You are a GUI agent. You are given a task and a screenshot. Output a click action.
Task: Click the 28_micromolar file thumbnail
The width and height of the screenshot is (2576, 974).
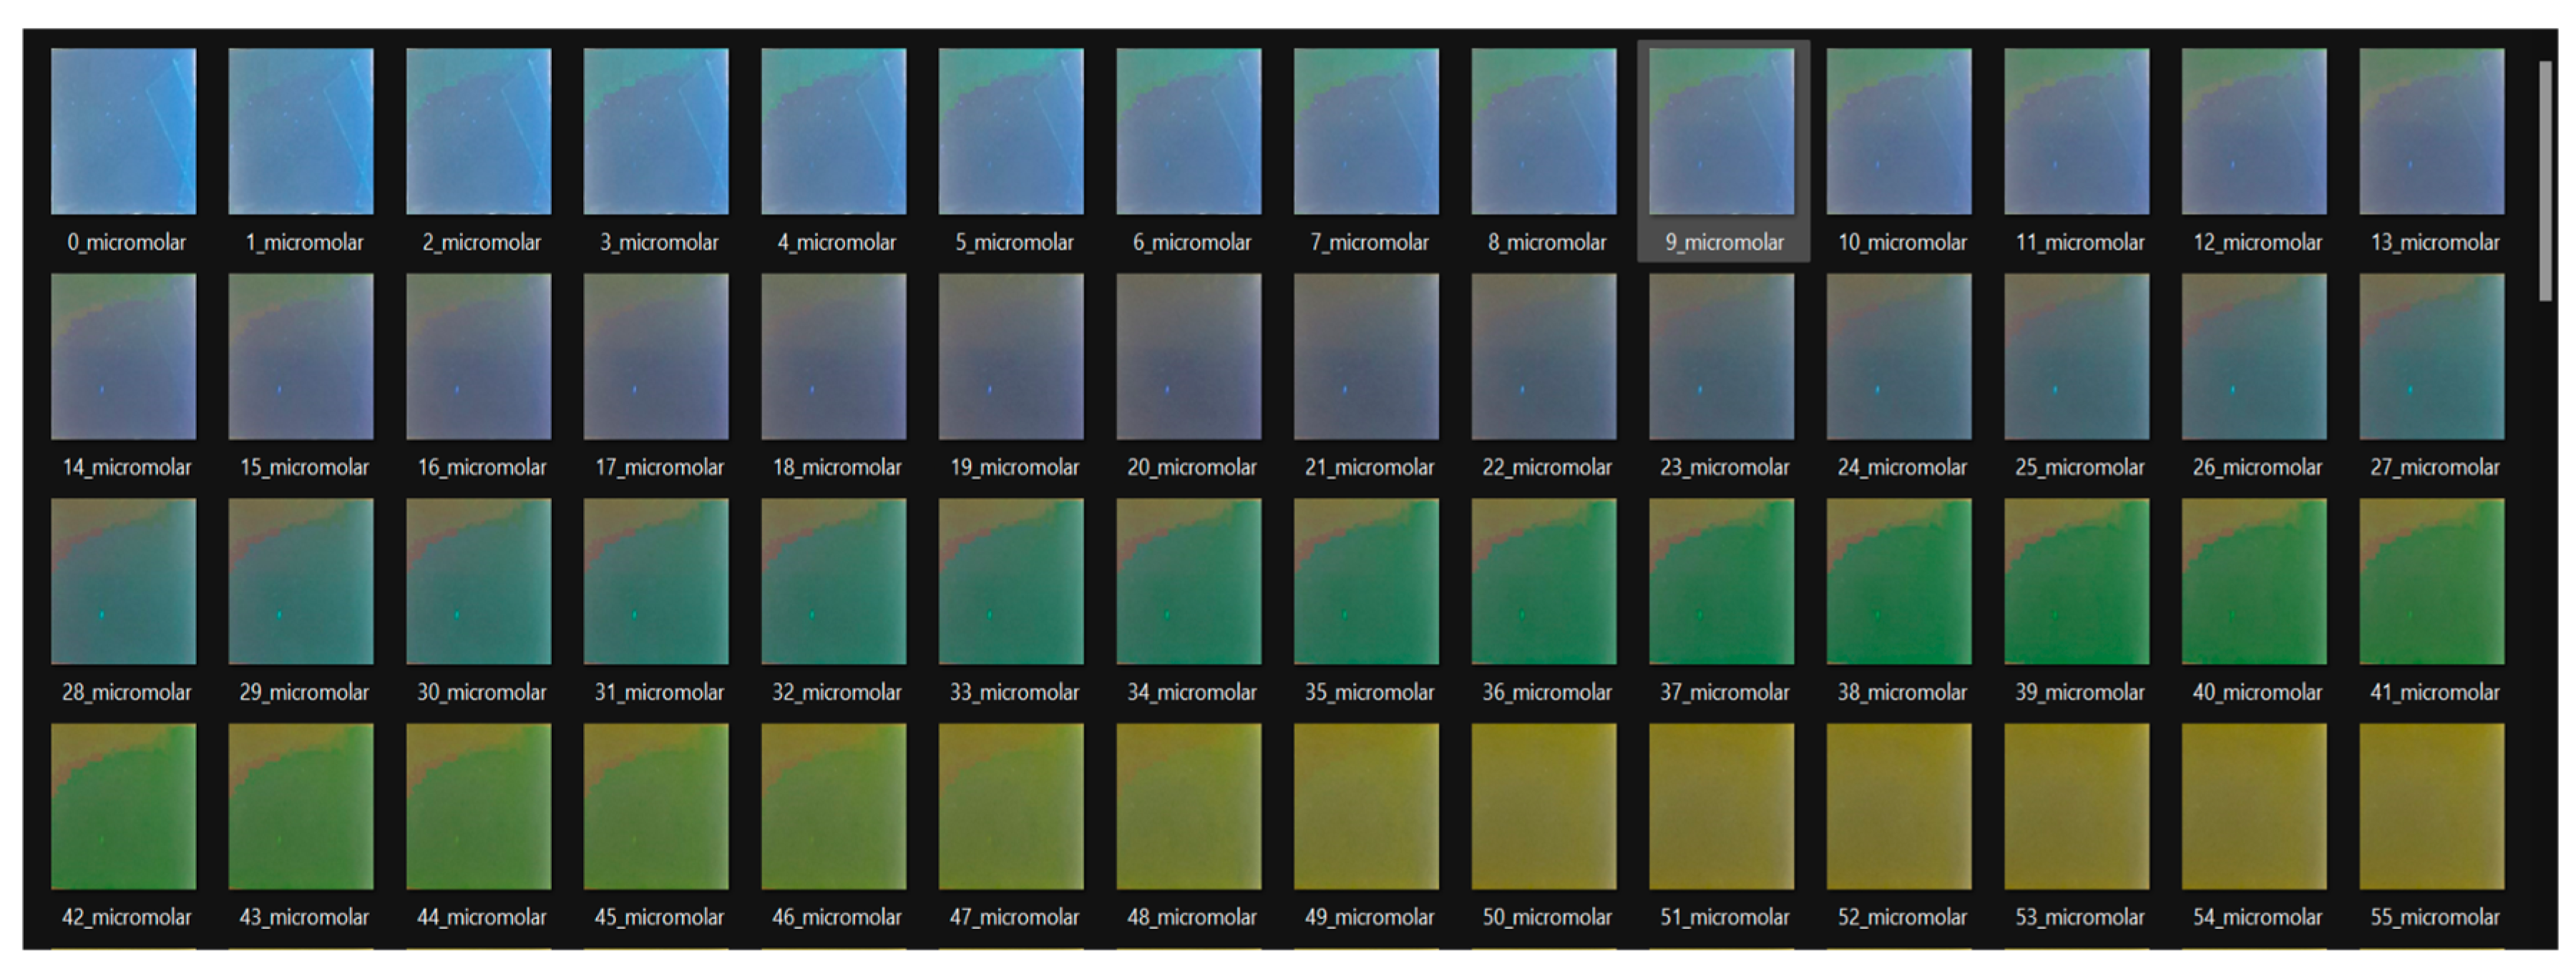click(123, 581)
